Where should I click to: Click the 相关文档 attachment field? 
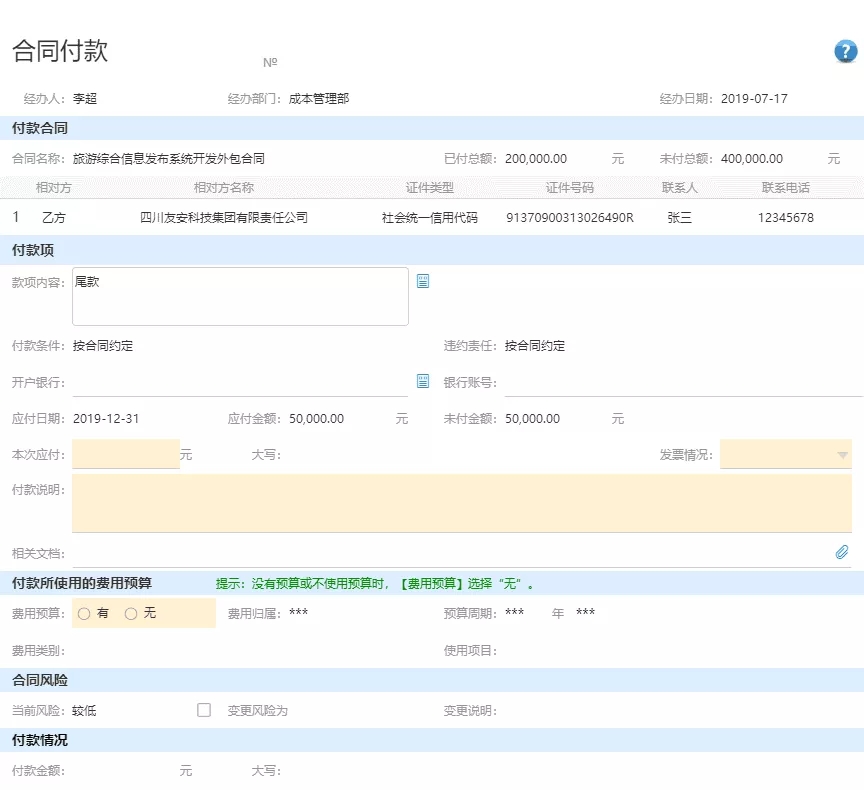pos(462,553)
